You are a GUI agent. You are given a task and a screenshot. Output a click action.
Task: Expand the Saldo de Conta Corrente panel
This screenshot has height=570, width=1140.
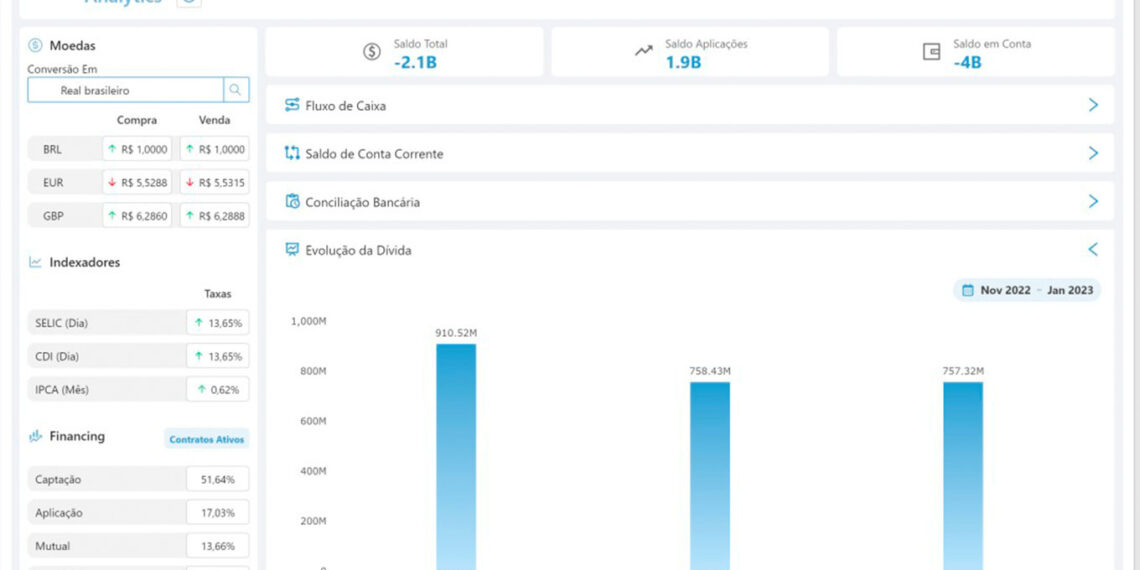[1093, 153]
